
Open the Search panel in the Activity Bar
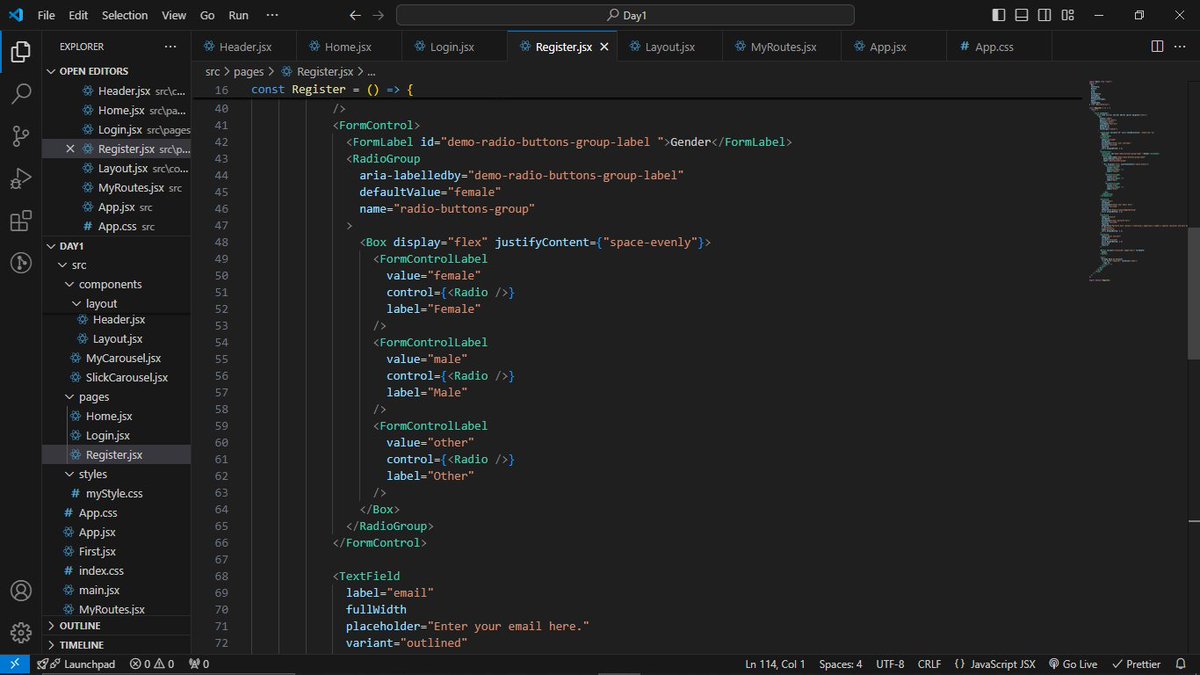21,94
